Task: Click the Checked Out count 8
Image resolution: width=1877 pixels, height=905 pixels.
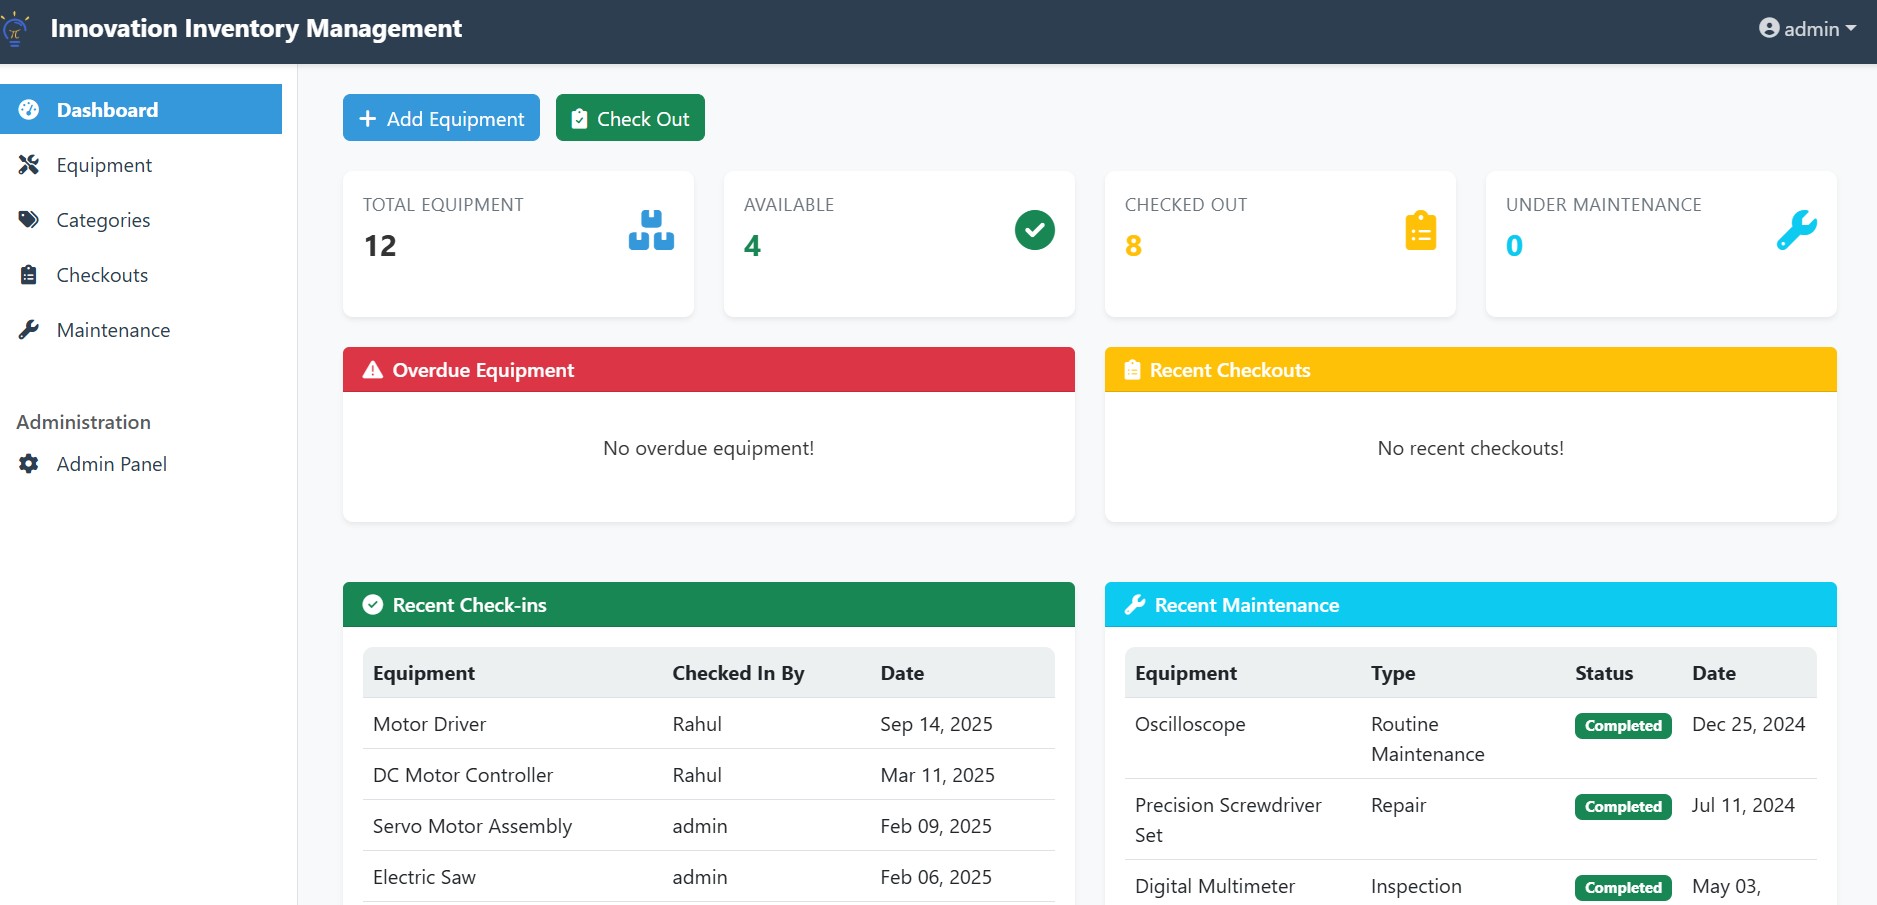Action: [1133, 246]
